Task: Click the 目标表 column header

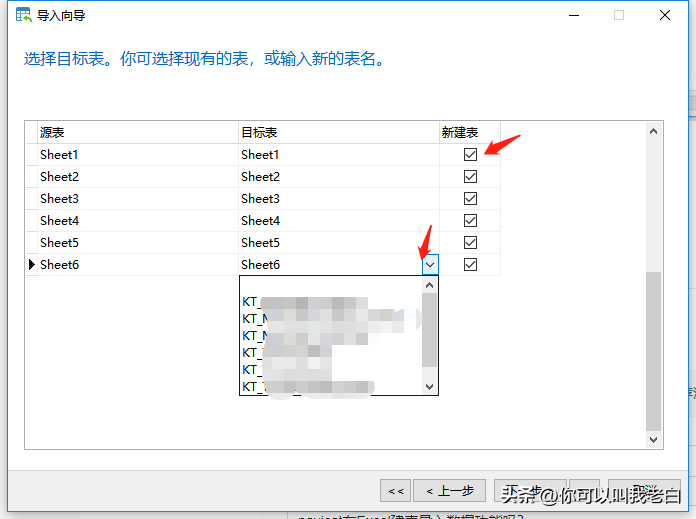Action: (339, 132)
